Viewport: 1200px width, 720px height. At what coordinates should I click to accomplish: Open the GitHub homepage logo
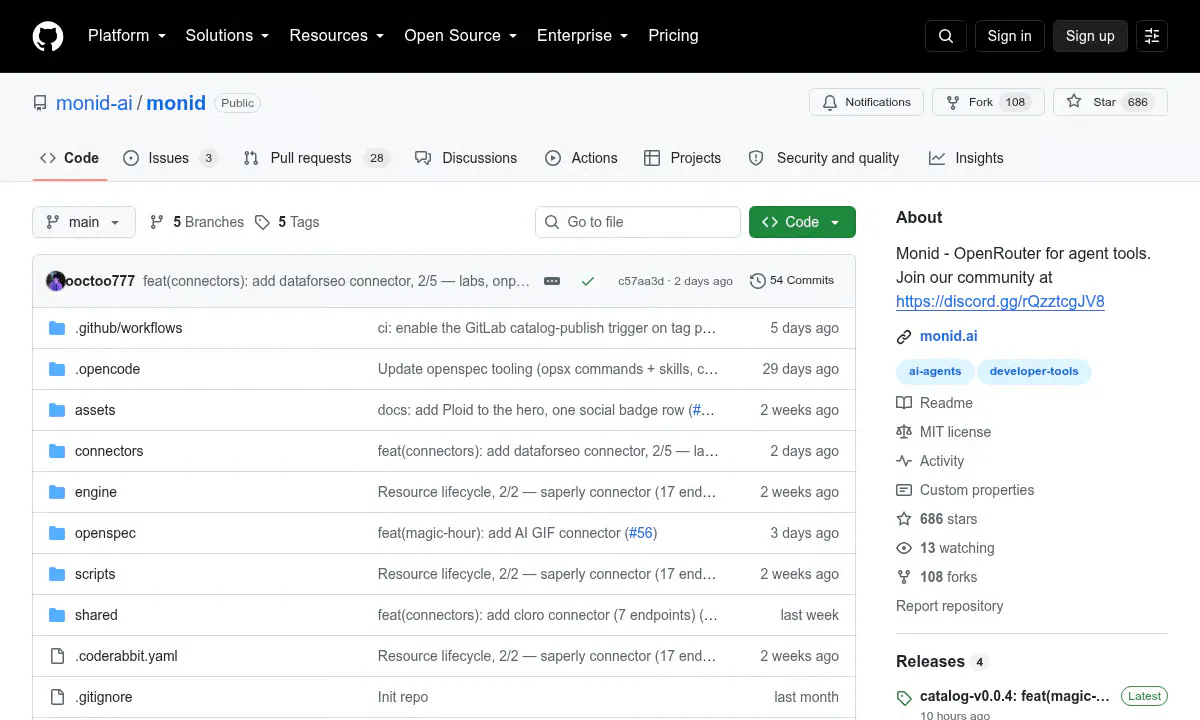coord(48,36)
